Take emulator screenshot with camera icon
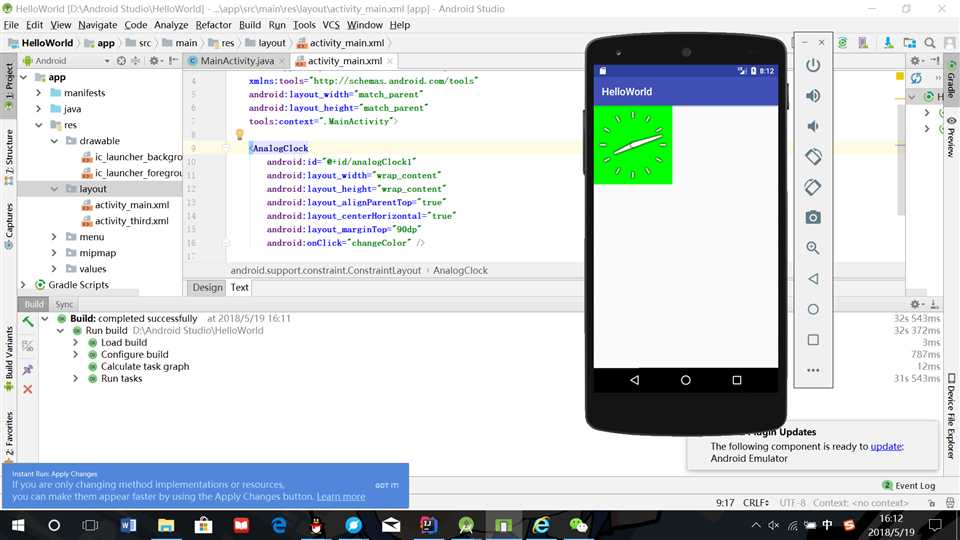 (813, 217)
